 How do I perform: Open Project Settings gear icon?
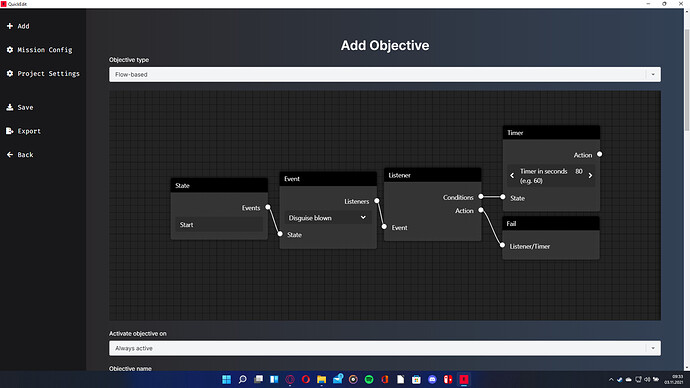[x=10, y=73]
